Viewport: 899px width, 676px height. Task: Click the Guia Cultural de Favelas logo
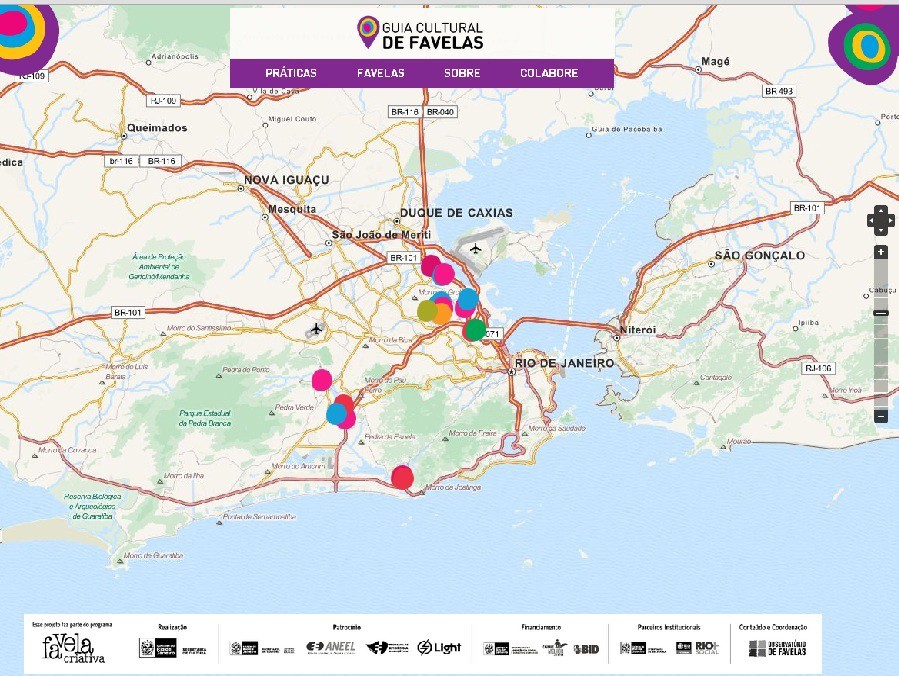pos(420,33)
